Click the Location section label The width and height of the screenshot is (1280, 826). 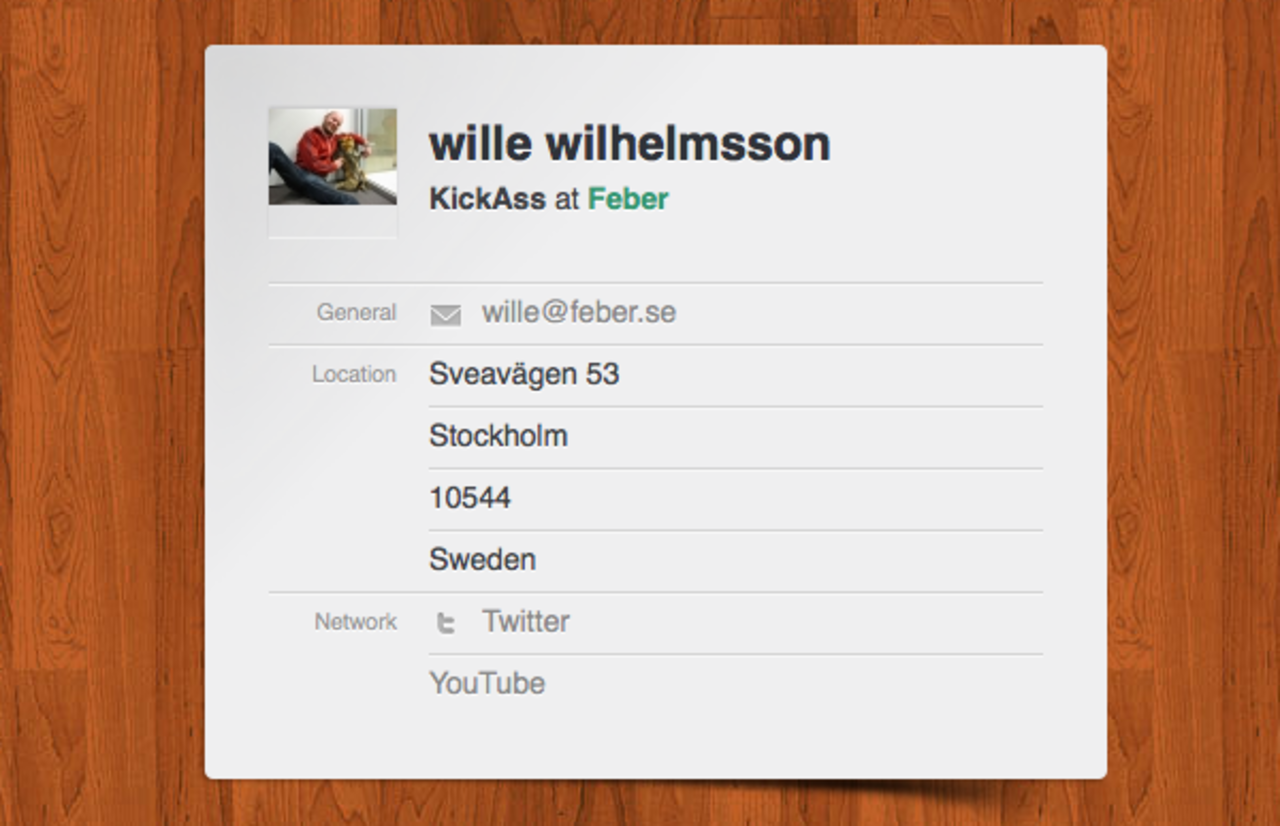tap(354, 374)
